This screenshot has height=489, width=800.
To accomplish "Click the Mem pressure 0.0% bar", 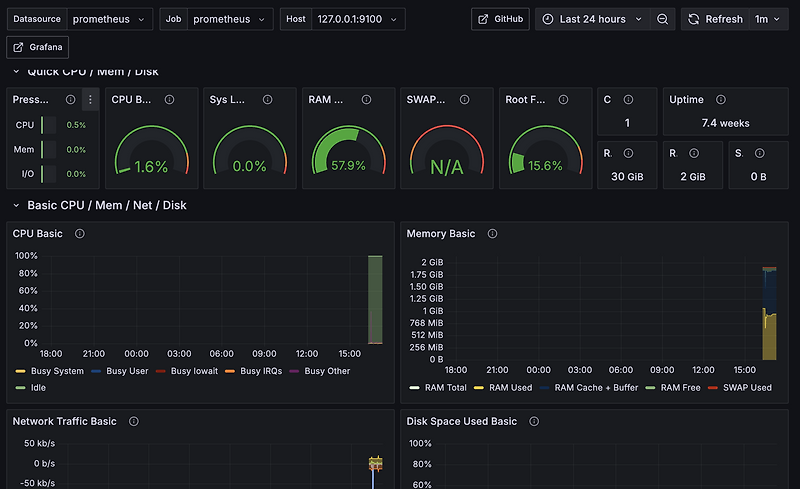I will [48, 150].
